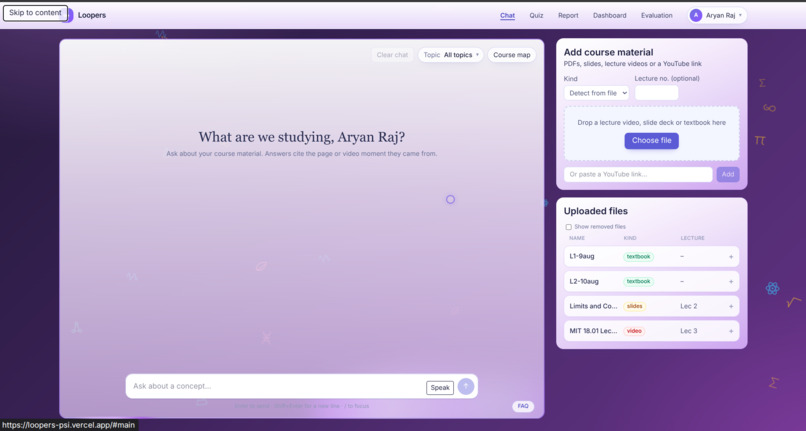Viewport: 806px width, 431px height.
Task: Click the file drop zone area
Action: (651, 134)
